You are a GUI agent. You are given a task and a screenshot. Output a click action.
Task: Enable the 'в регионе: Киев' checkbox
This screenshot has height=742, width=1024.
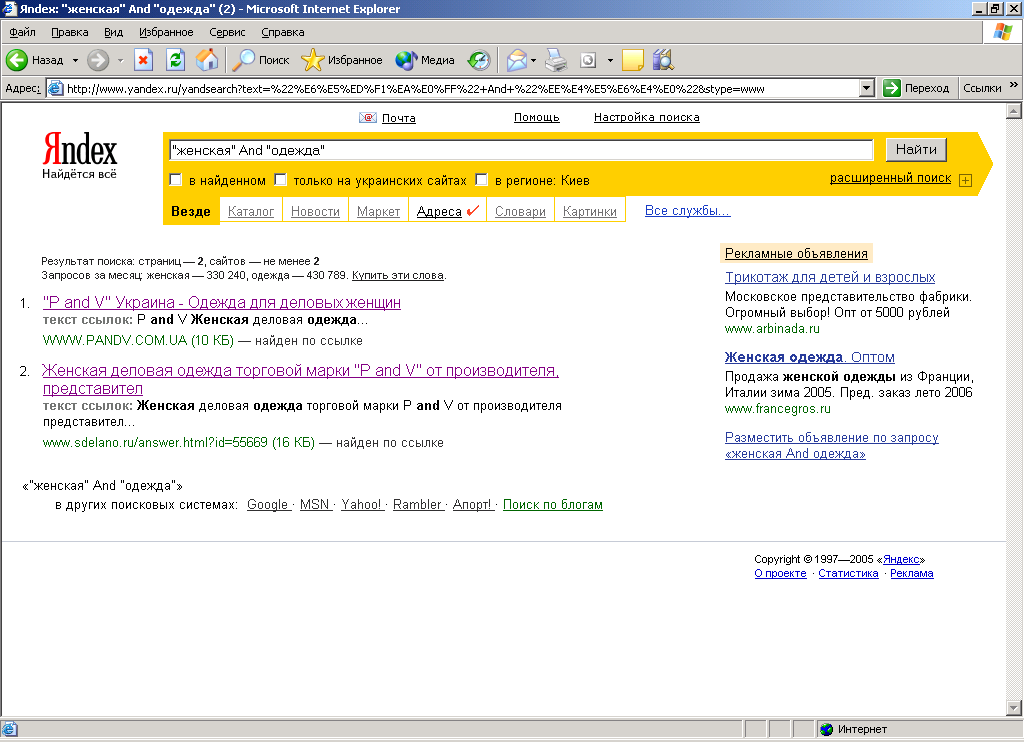point(481,179)
